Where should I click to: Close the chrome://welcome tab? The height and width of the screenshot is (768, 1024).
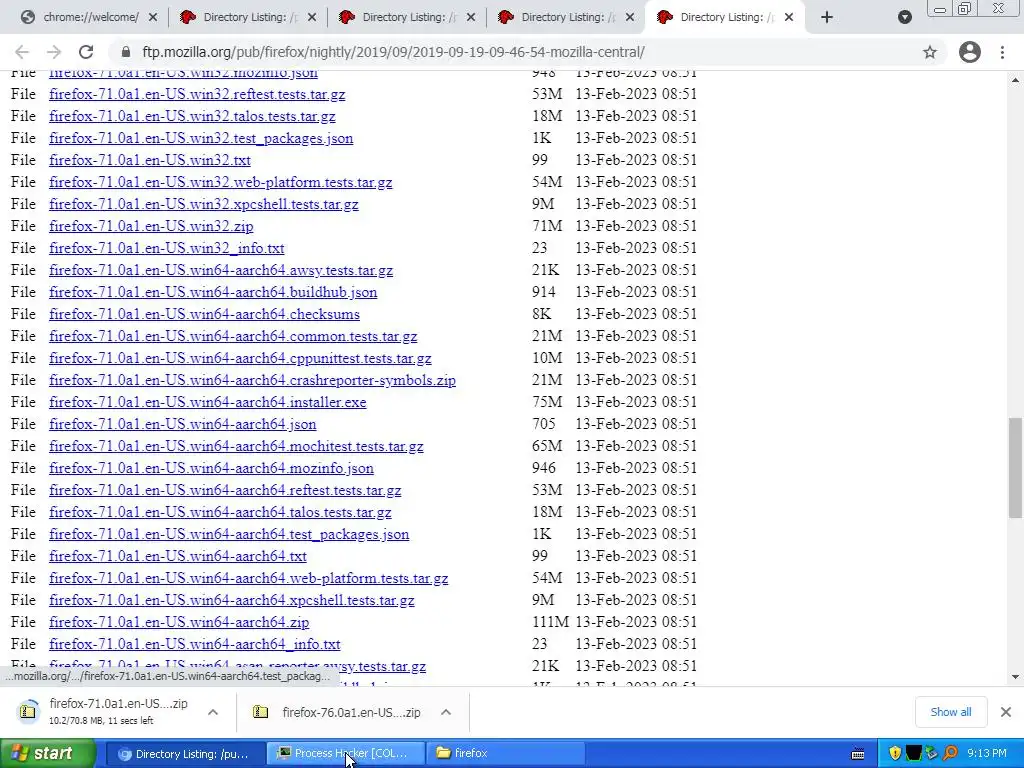[153, 18]
